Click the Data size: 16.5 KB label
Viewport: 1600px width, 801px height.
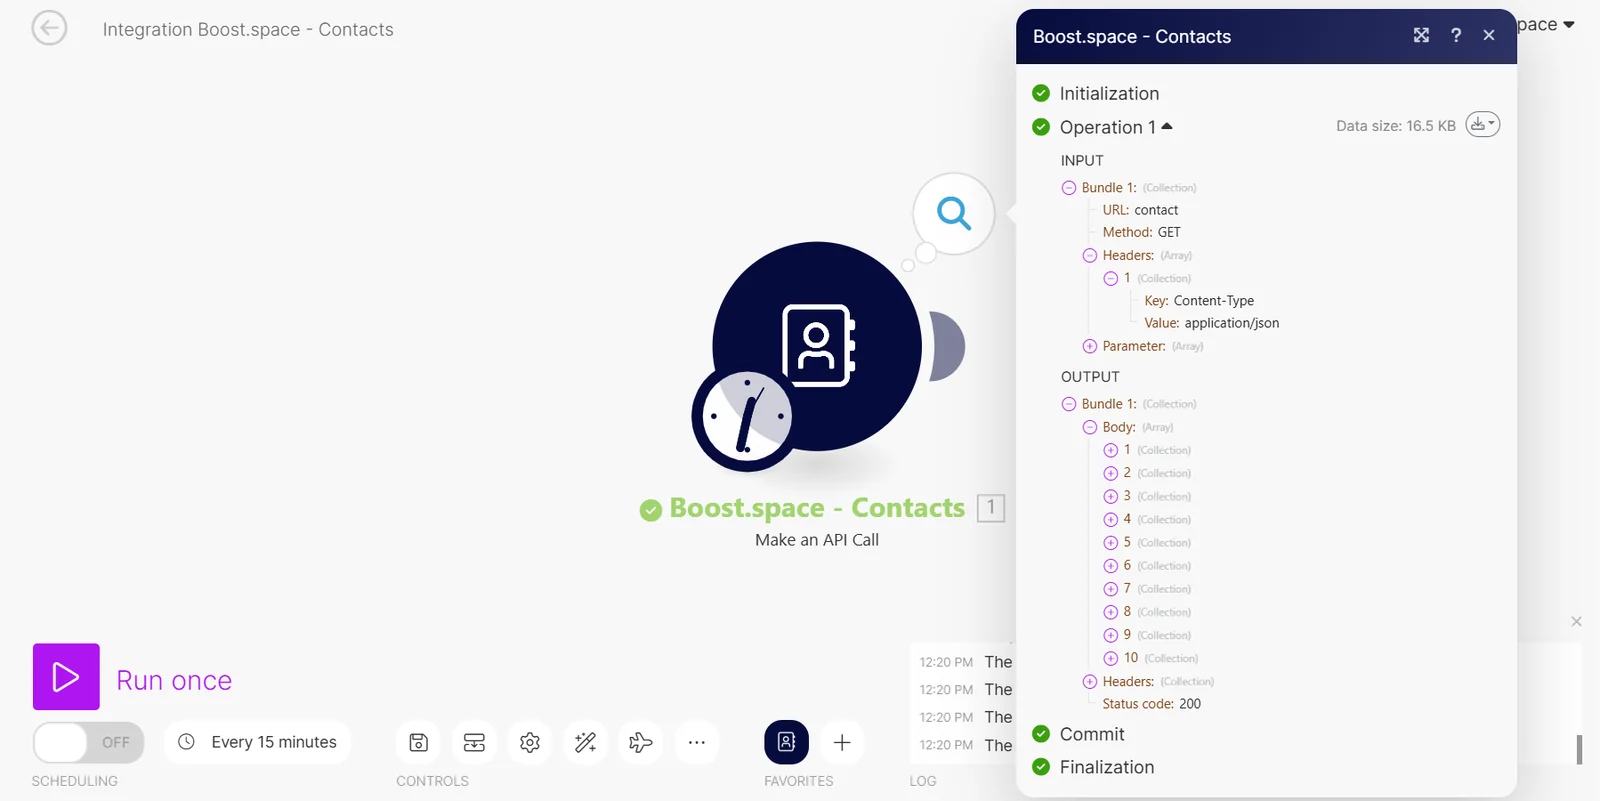click(1396, 126)
